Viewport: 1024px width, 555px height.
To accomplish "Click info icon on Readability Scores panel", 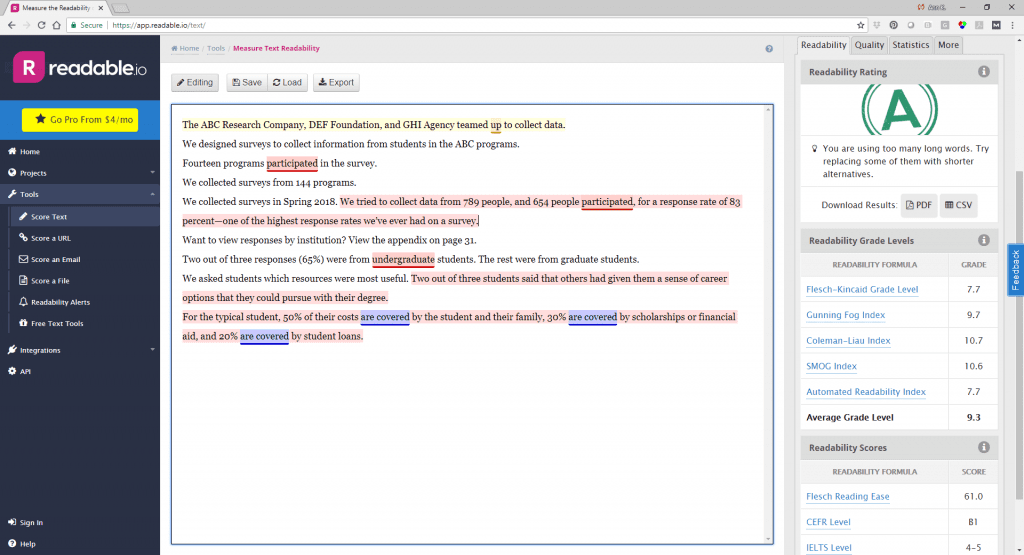I will 984,447.
